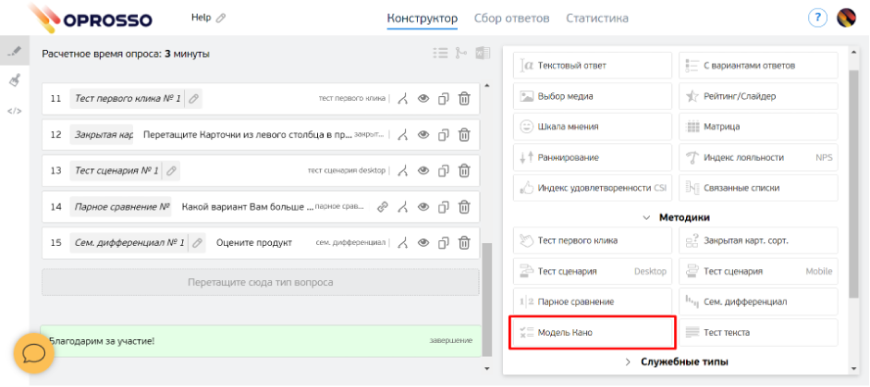Select С вариантами ответов question type
This screenshot has height=387, width=870.
pyautogui.click(x=758, y=66)
